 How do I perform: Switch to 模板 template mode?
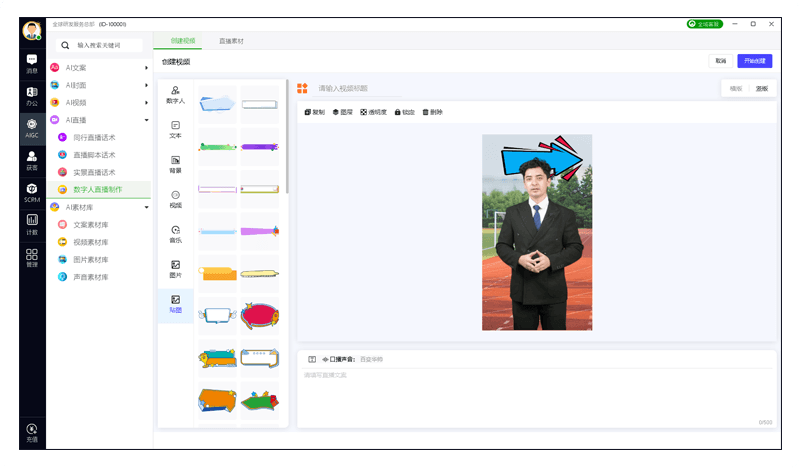tap(736, 88)
